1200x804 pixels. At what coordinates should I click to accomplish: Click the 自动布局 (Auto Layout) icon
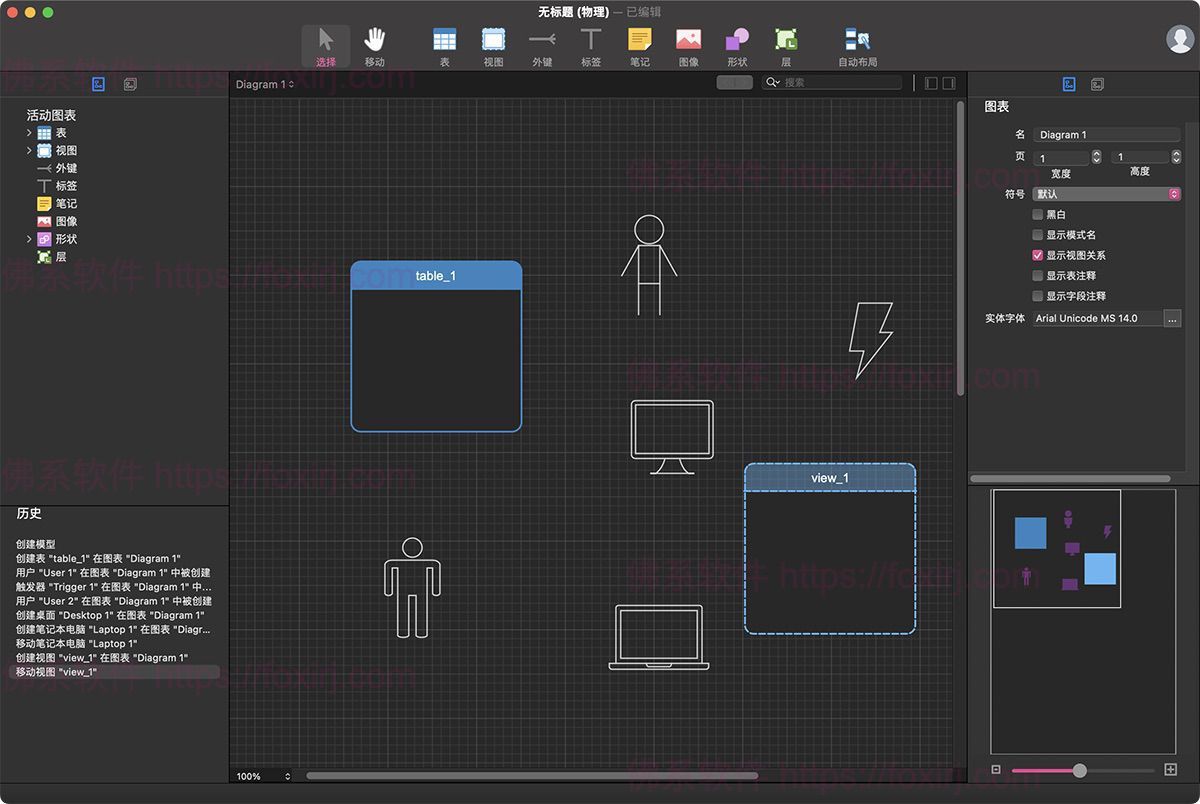(x=857, y=40)
